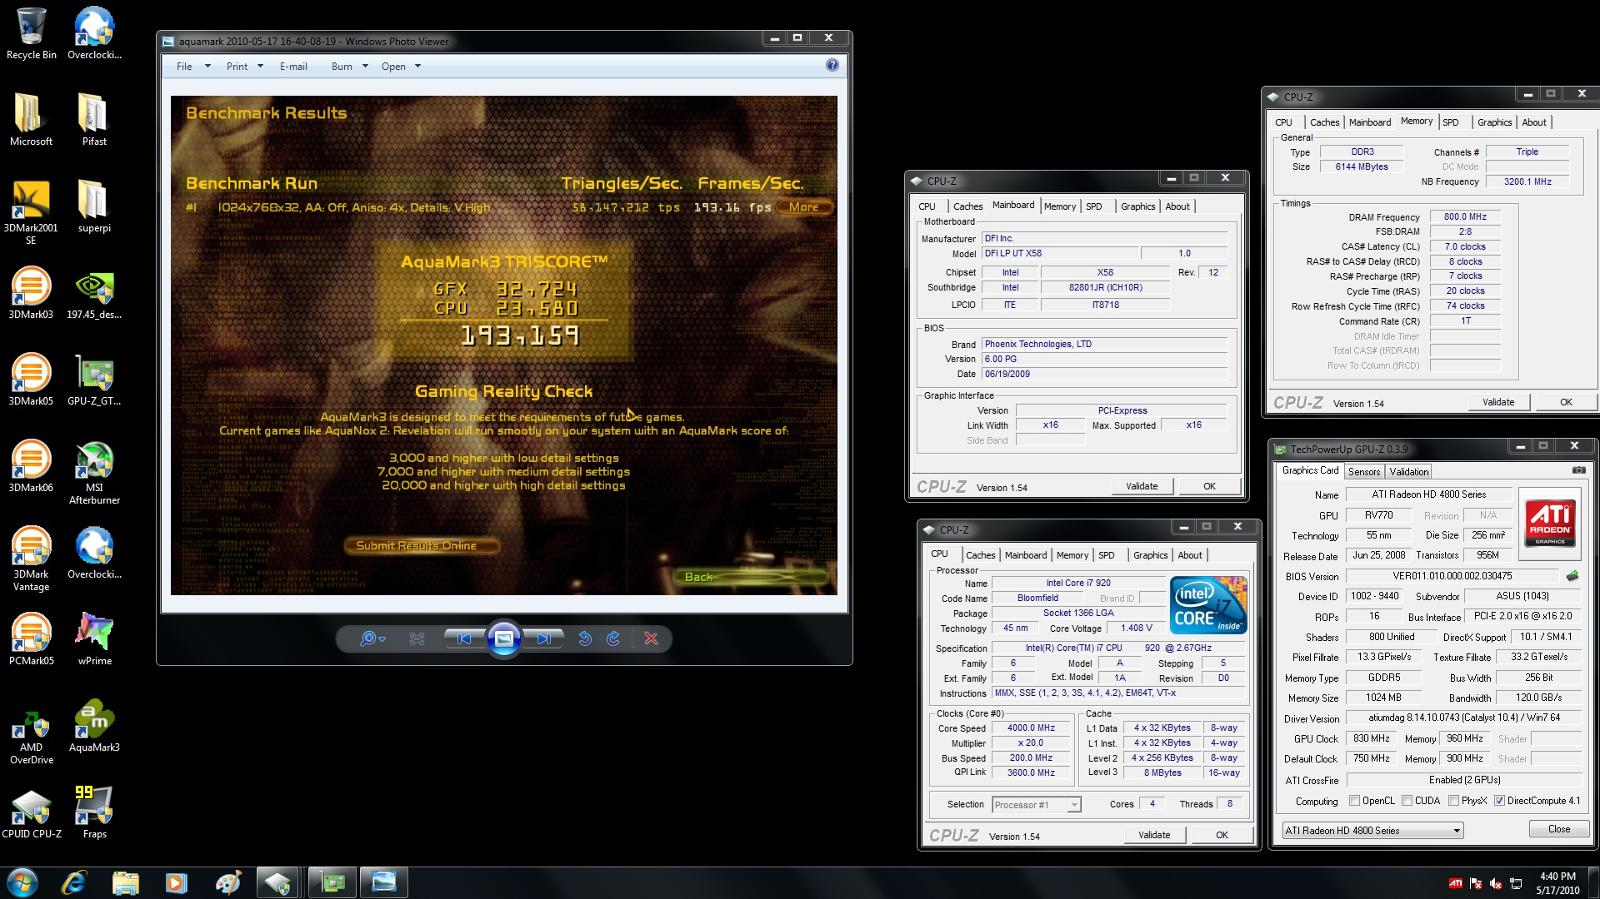Open Graphics tab in CPU-Z processor window
The width and height of the screenshot is (1600, 899).
pos(1150,555)
